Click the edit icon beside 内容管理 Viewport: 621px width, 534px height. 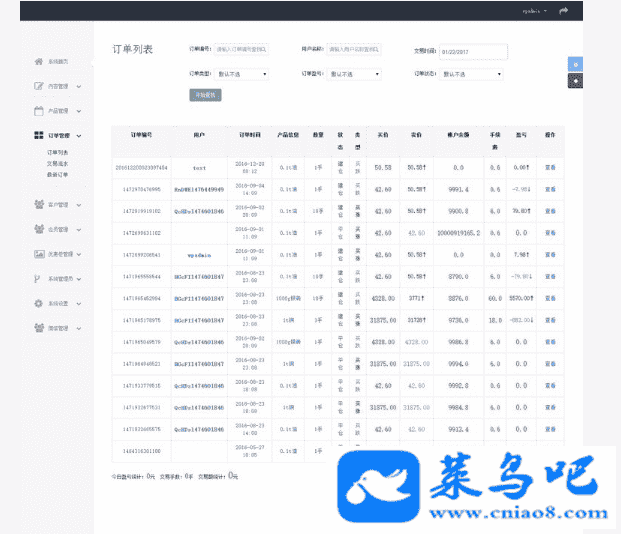pos(38,86)
